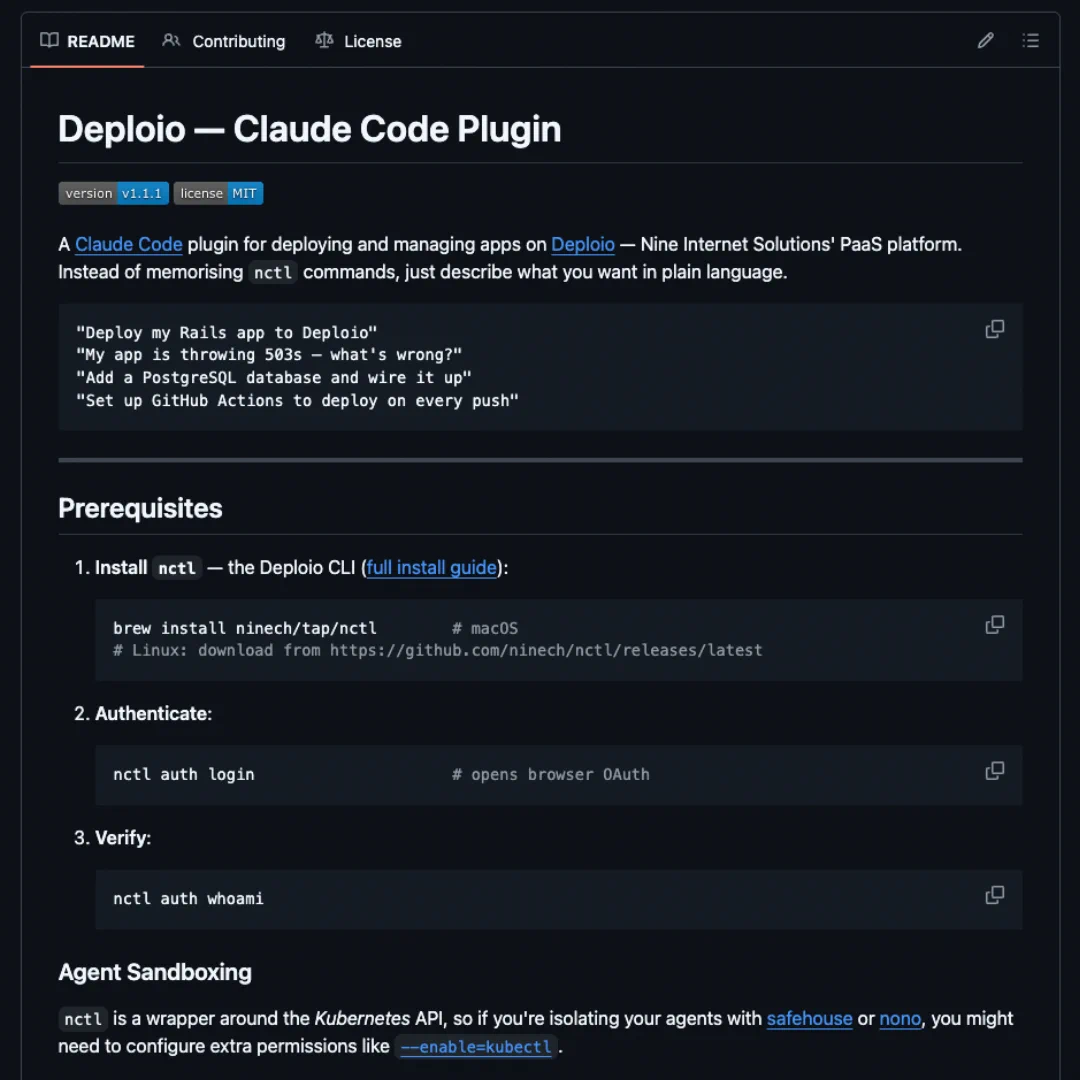Click the Agent Sandboxing heading
The height and width of the screenshot is (1080, 1080).
pyautogui.click(x=155, y=973)
